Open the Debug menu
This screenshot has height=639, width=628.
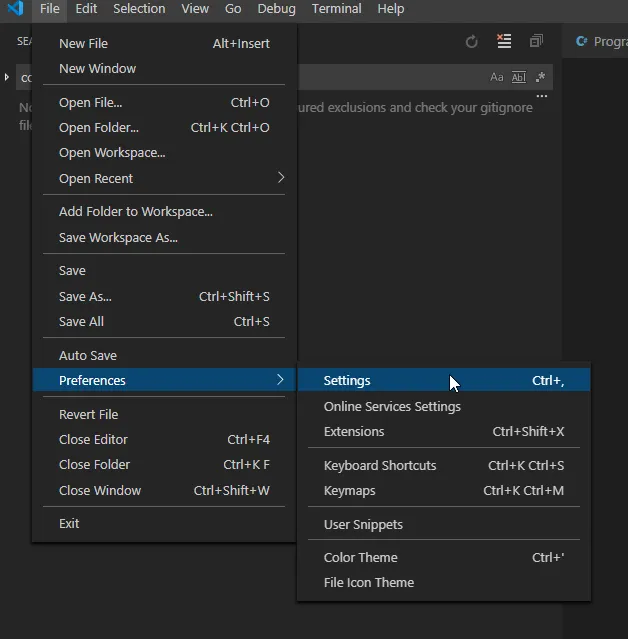pyautogui.click(x=276, y=9)
